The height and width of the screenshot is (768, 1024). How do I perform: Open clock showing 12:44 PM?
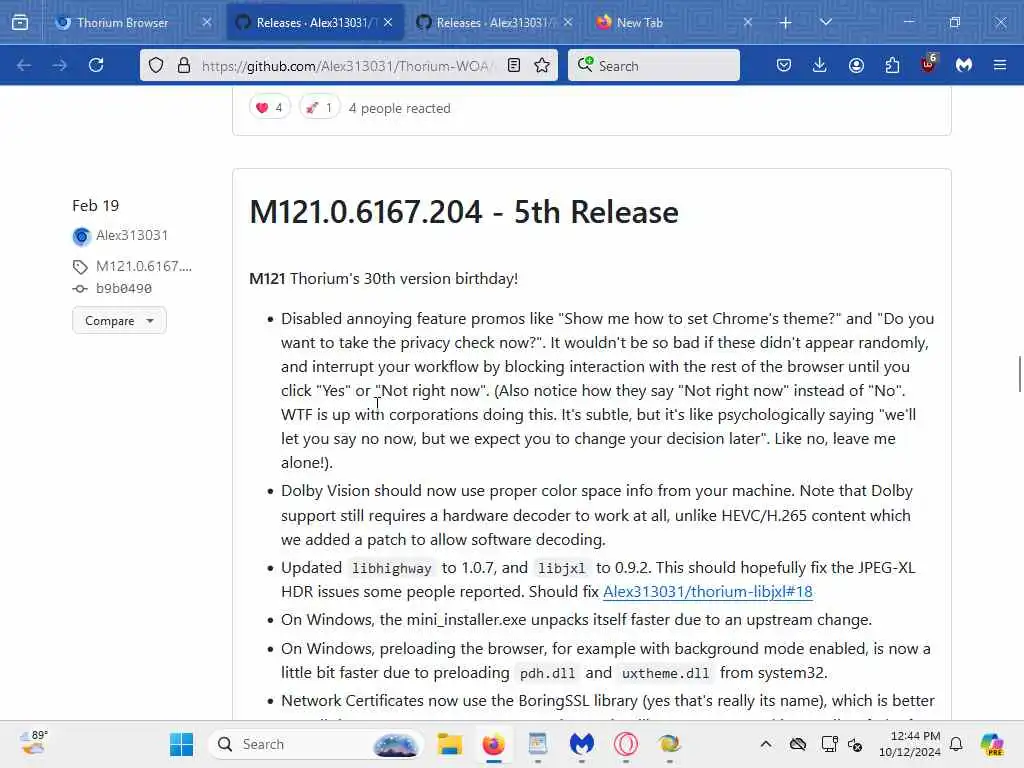[910, 744]
